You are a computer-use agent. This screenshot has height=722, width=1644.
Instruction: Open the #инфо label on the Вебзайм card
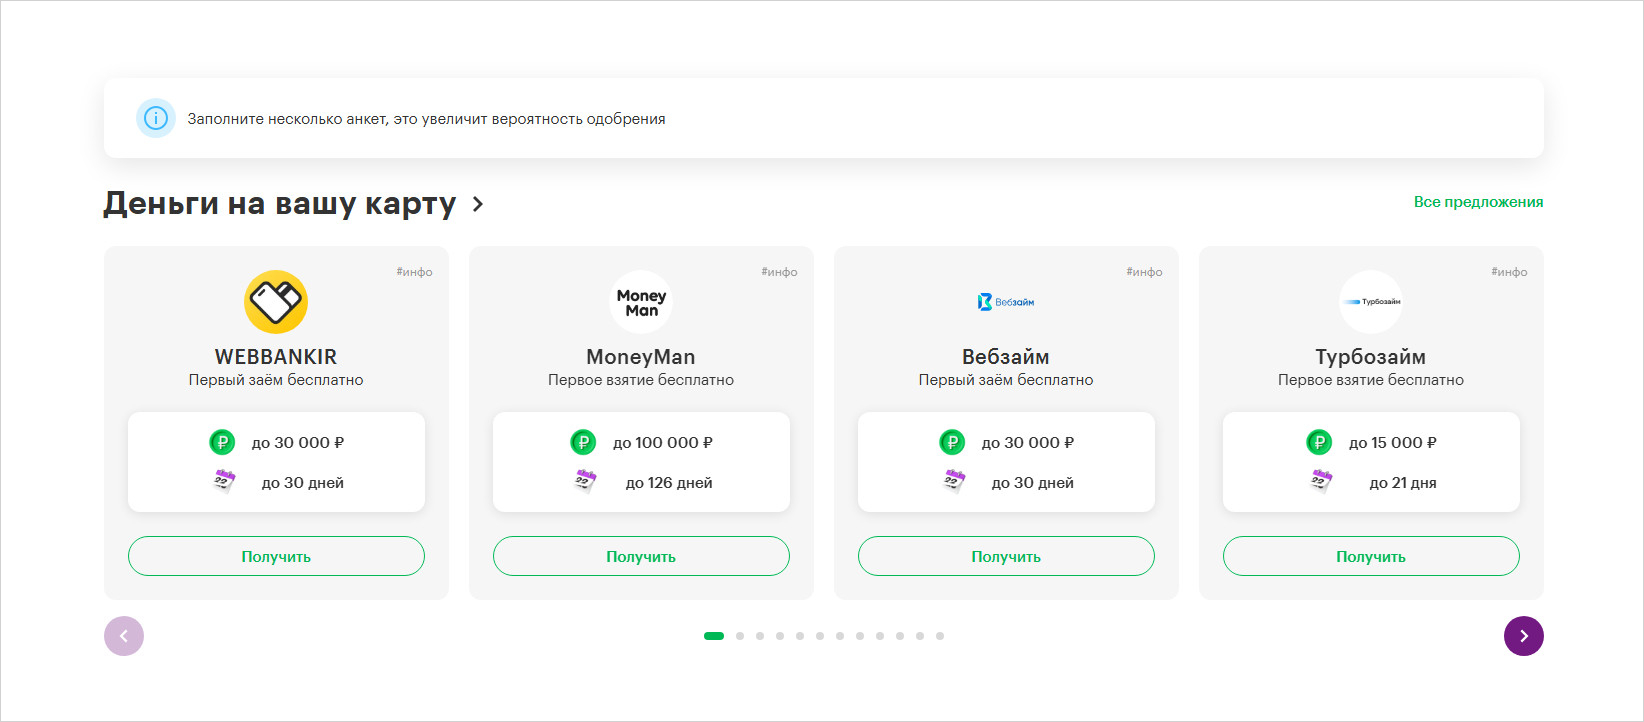(1144, 272)
